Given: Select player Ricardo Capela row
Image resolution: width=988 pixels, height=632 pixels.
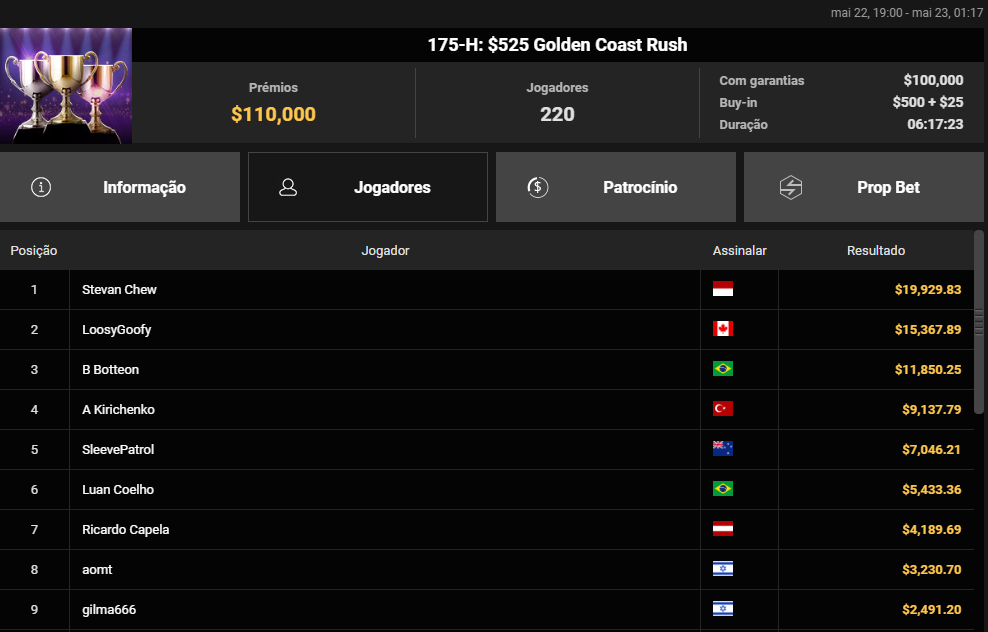Looking at the screenshot, I should pos(487,529).
